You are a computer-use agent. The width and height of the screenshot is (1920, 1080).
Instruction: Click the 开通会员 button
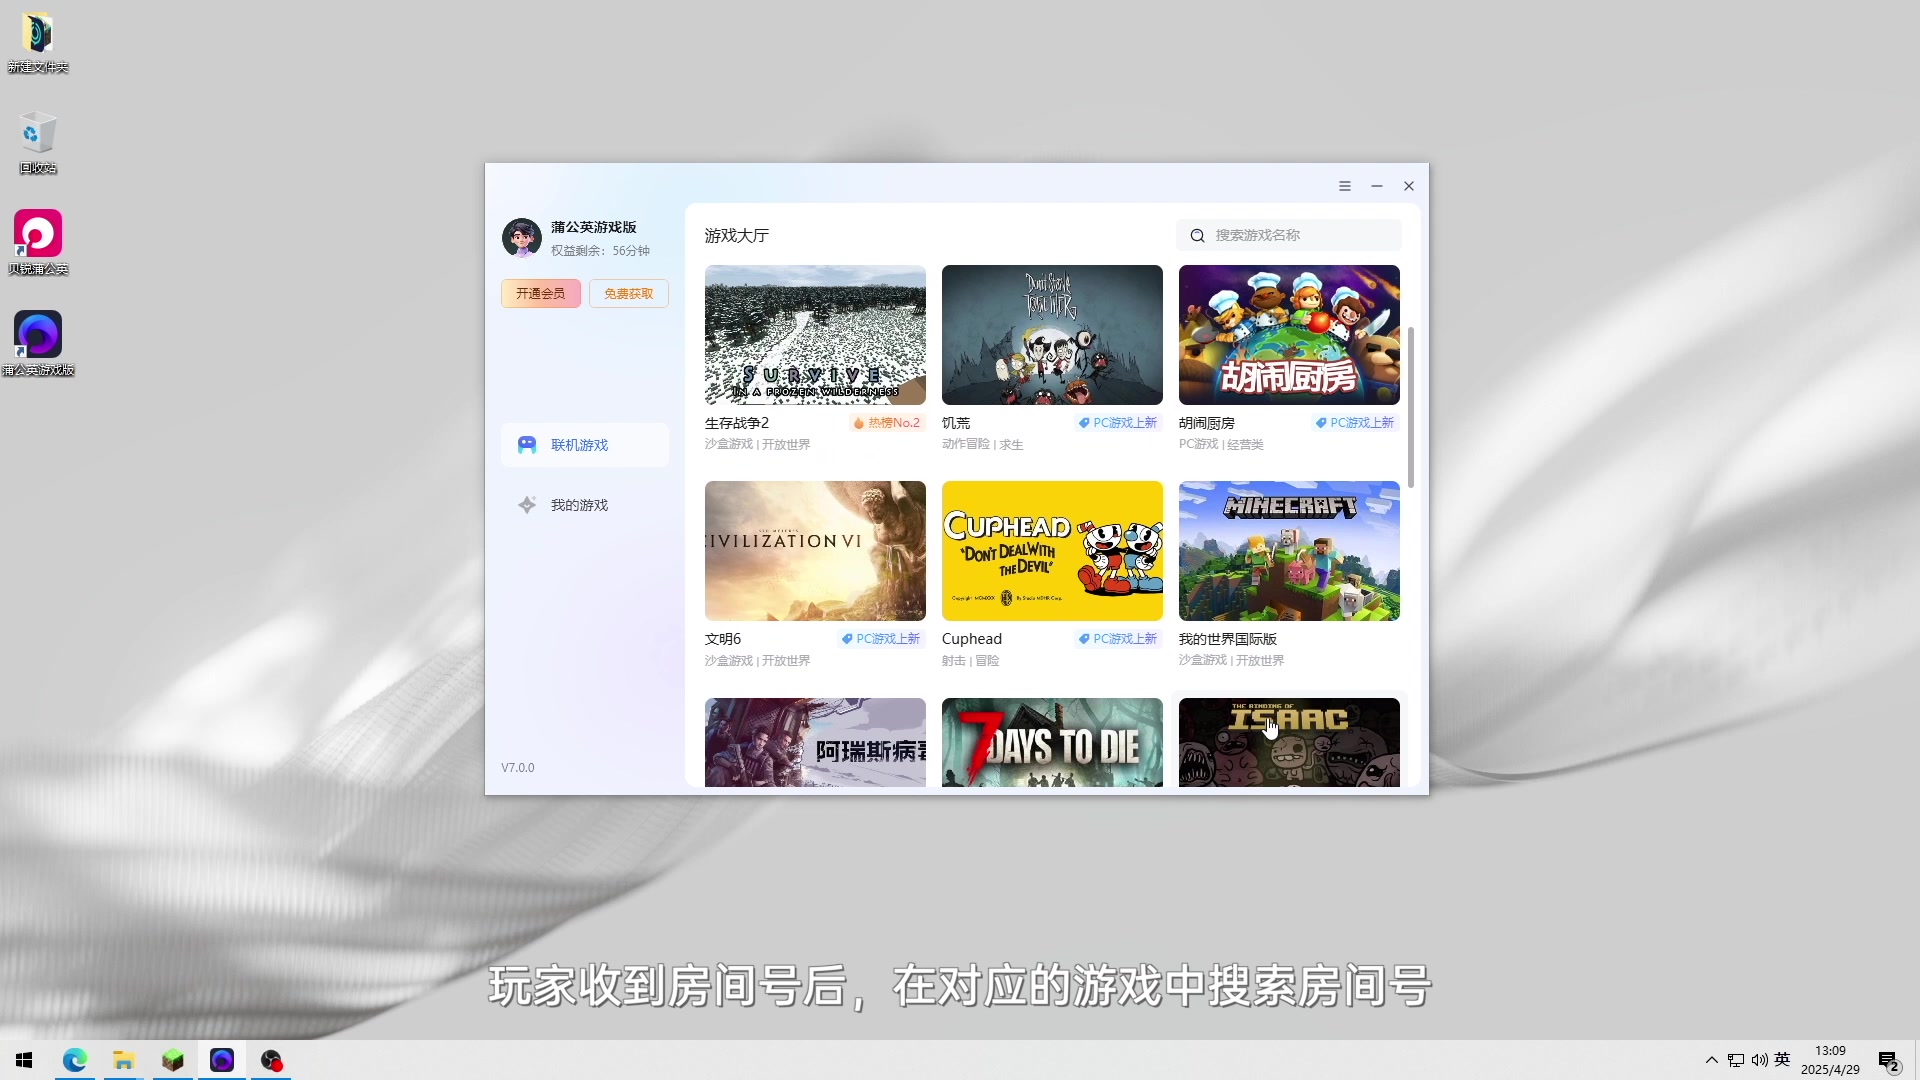(x=540, y=294)
